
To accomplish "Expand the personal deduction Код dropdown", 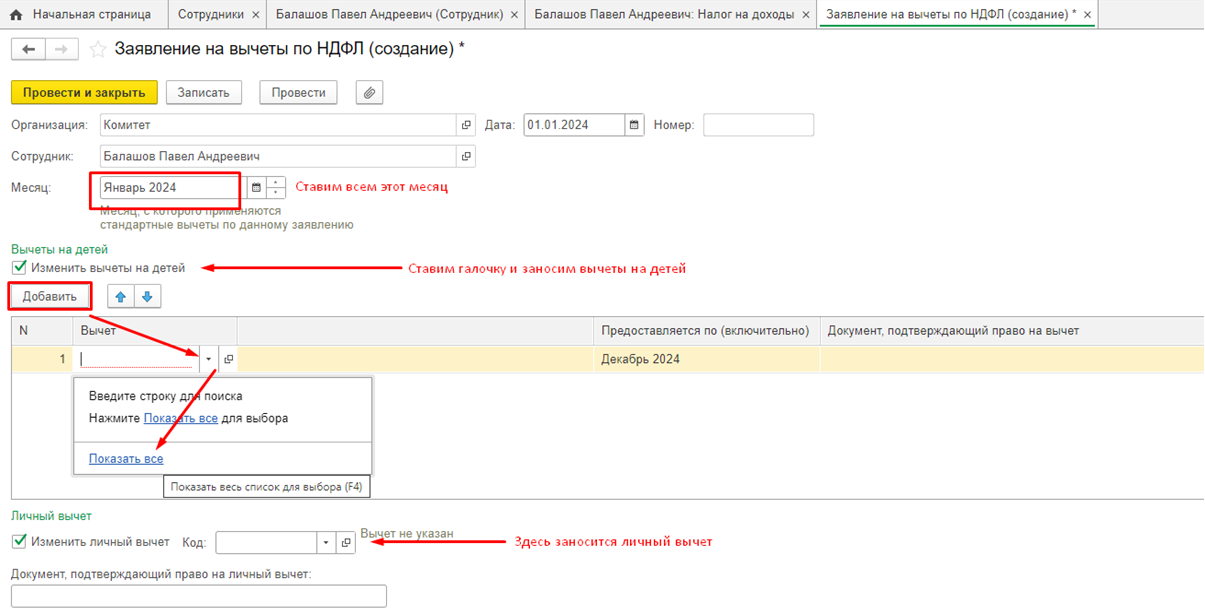I will (x=325, y=543).
